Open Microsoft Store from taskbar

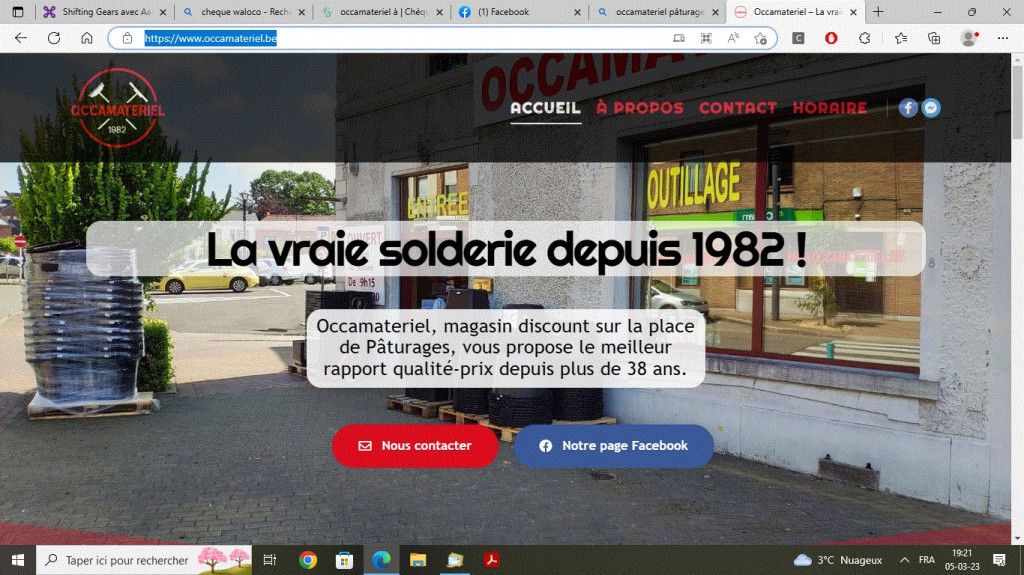(x=344, y=560)
